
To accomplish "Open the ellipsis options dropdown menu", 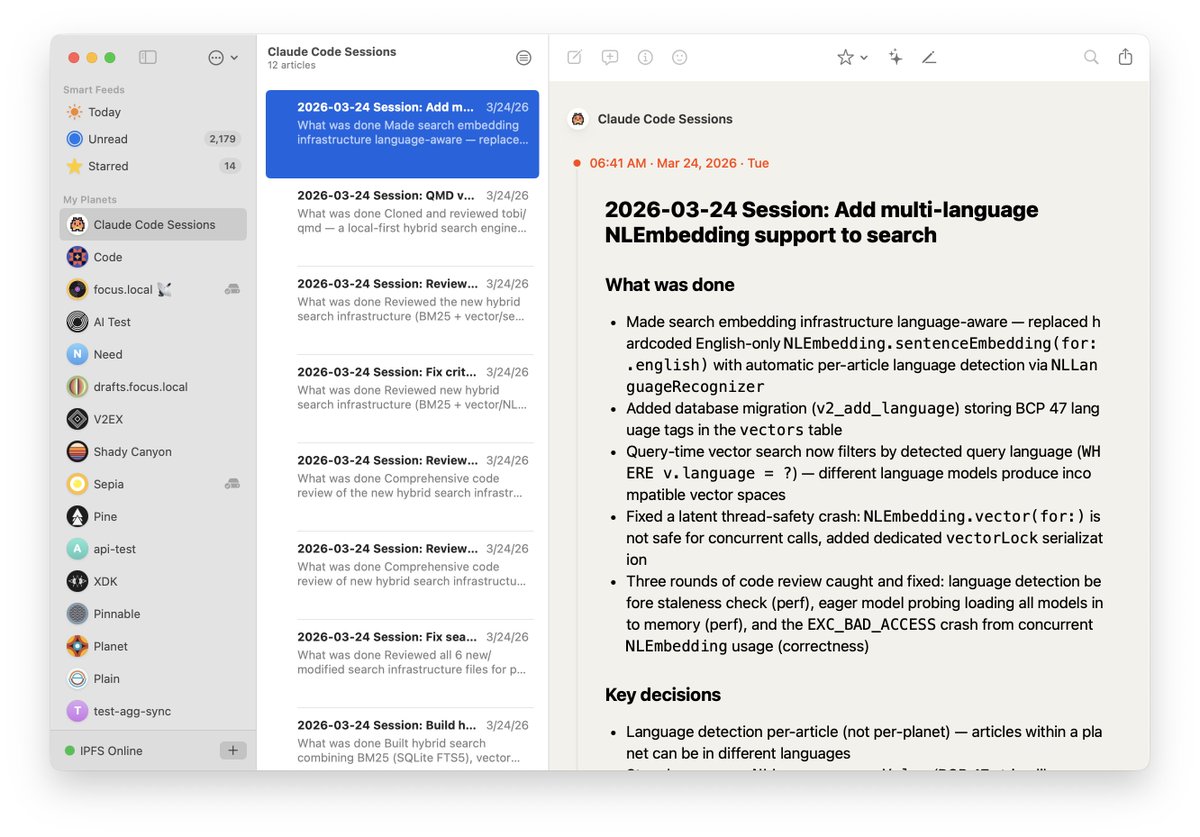I will (x=222, y=58).
